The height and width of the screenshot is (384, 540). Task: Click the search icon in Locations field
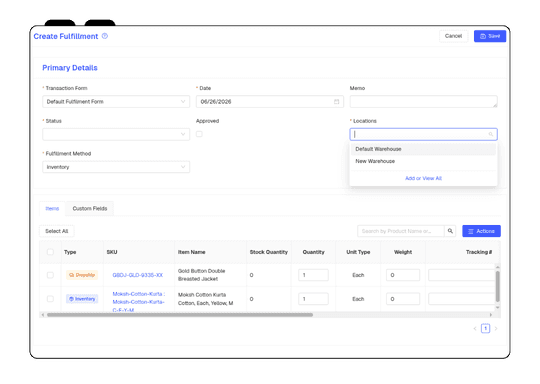[491, 134]
